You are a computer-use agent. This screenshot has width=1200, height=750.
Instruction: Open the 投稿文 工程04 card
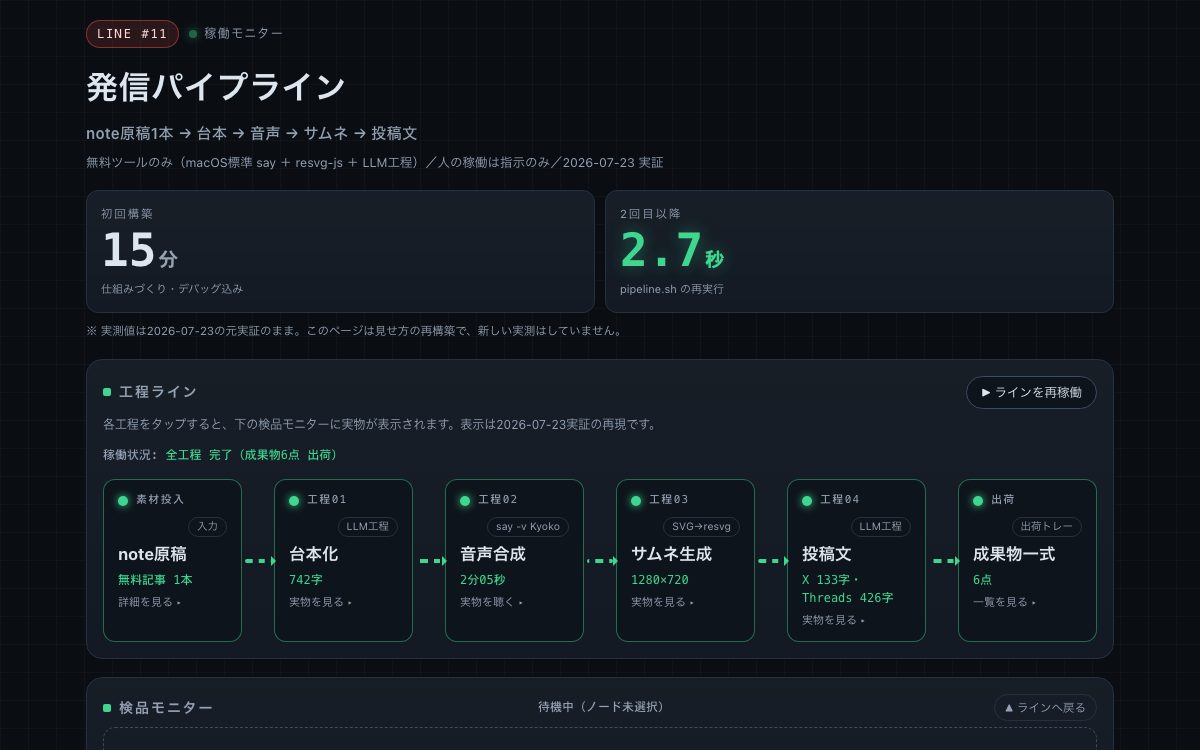[856, 560]
